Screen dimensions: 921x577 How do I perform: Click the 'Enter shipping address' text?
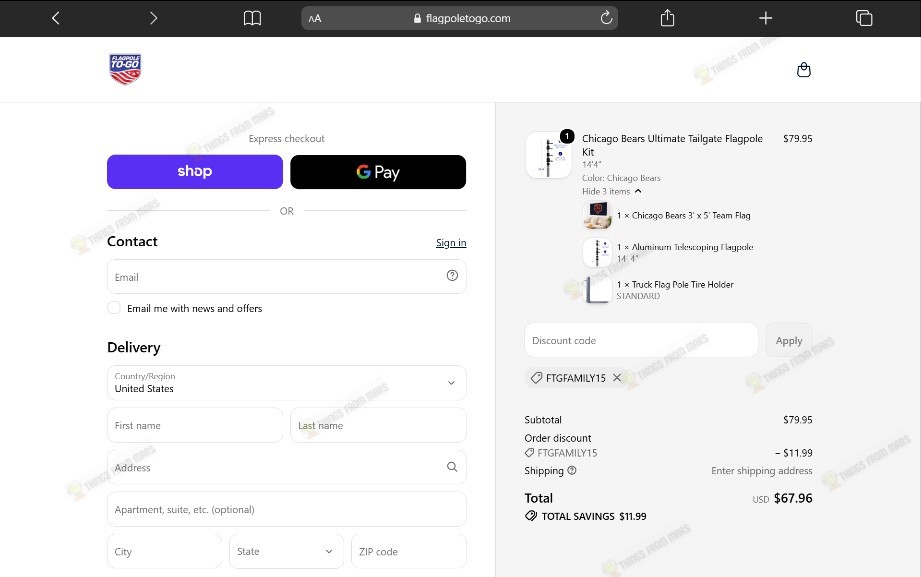tap(762, 471)
